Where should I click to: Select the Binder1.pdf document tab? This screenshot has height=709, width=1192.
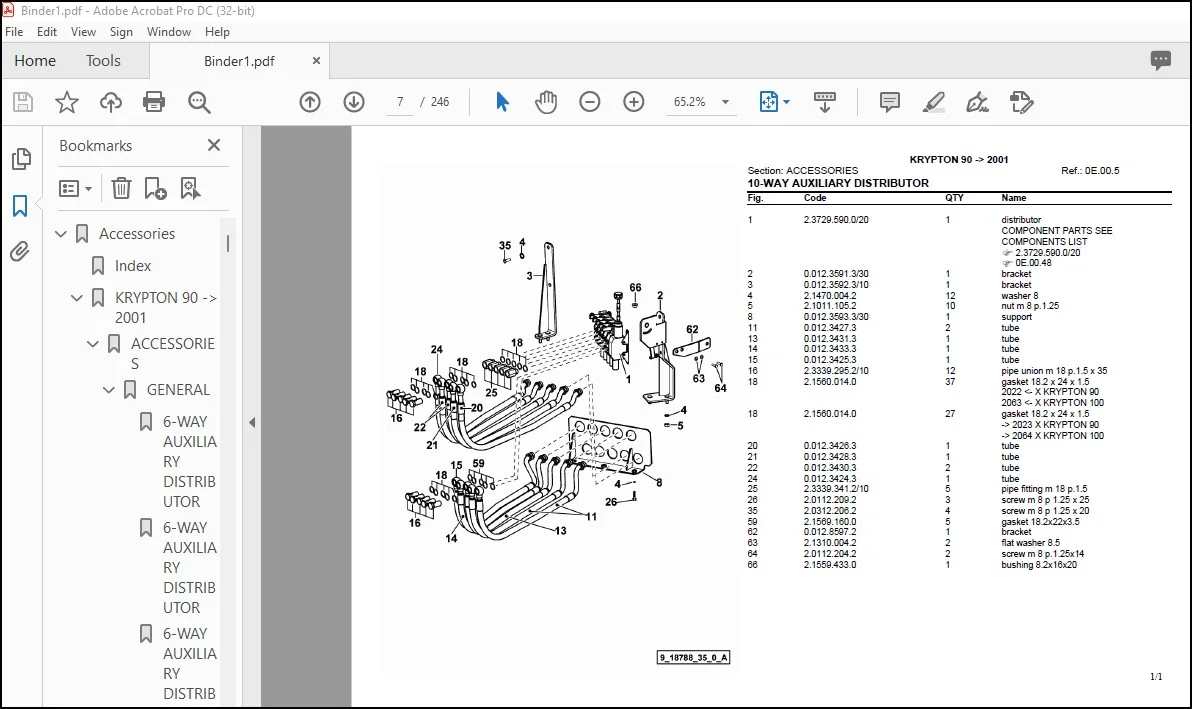coord(239,62)
